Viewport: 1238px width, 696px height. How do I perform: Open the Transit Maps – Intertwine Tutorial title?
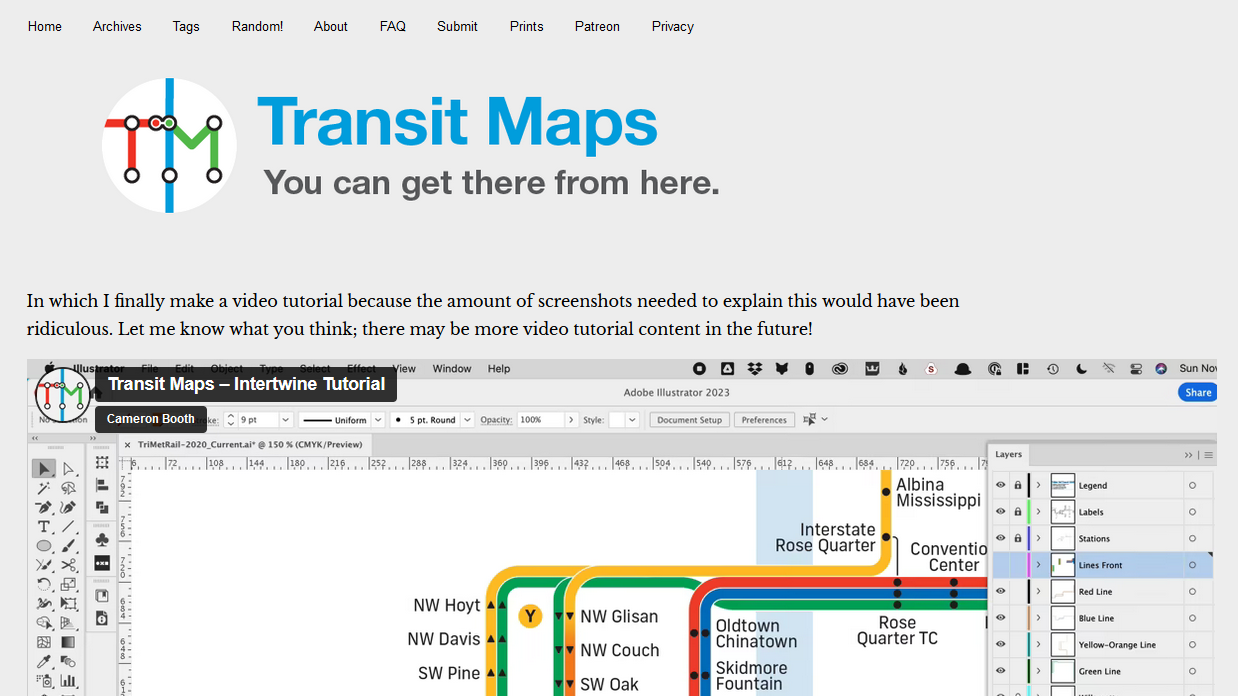coord(246,384)
